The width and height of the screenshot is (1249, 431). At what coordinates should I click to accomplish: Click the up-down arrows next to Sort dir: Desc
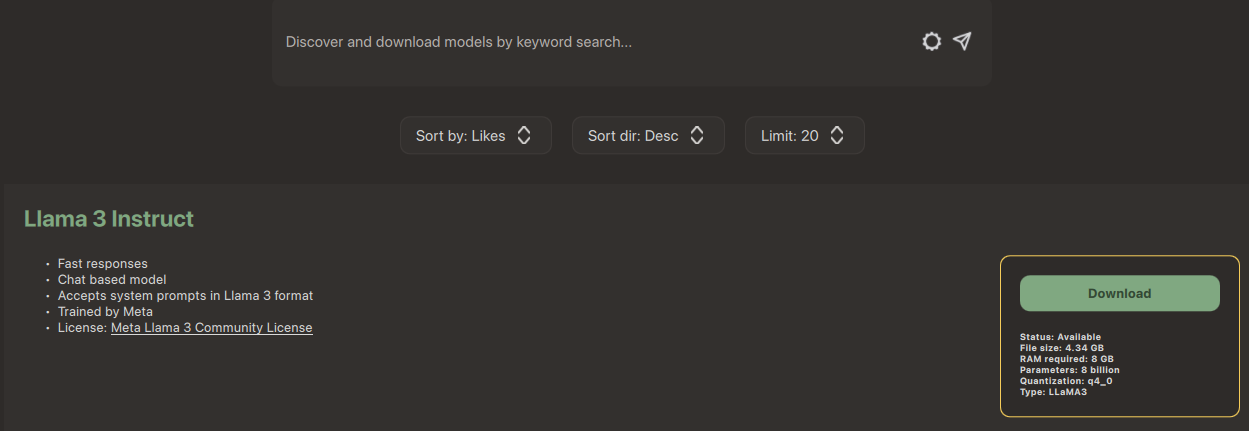pyautogui.click(x=697, y=136)
